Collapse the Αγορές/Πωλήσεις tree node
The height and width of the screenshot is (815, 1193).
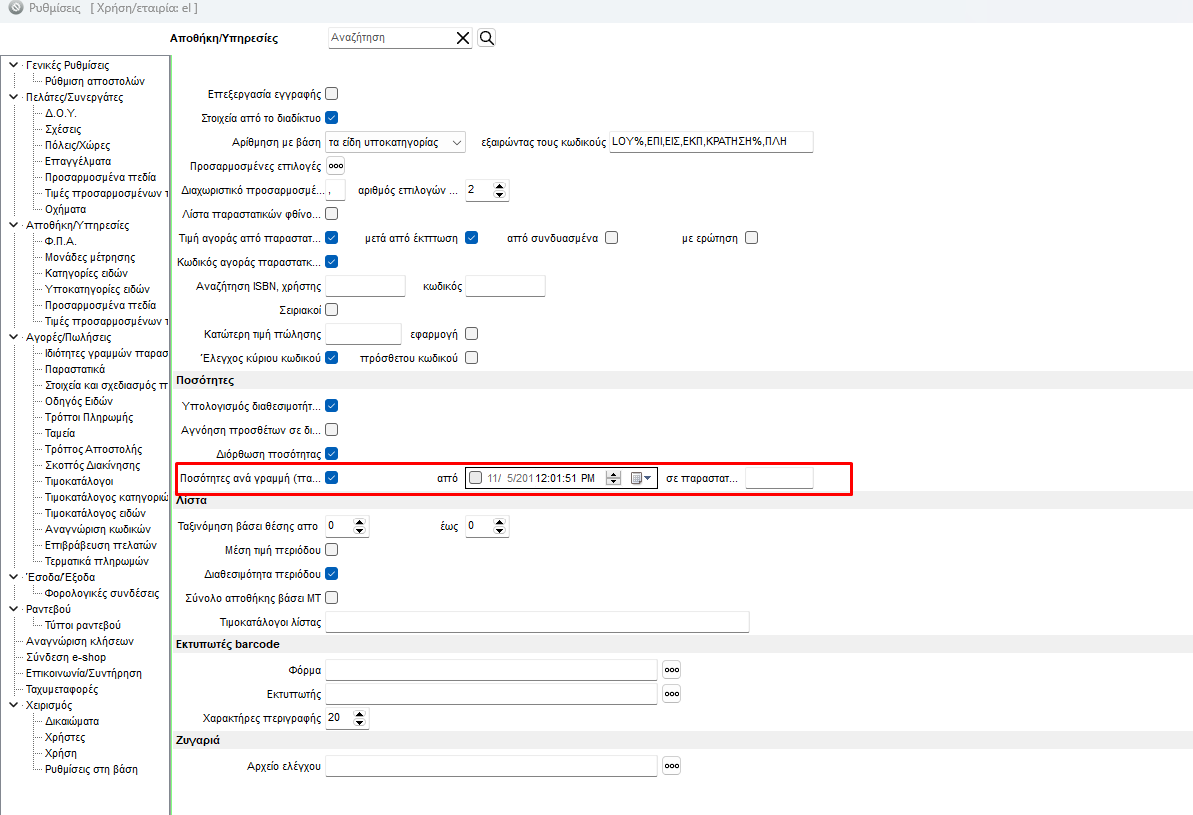(13, 337)
